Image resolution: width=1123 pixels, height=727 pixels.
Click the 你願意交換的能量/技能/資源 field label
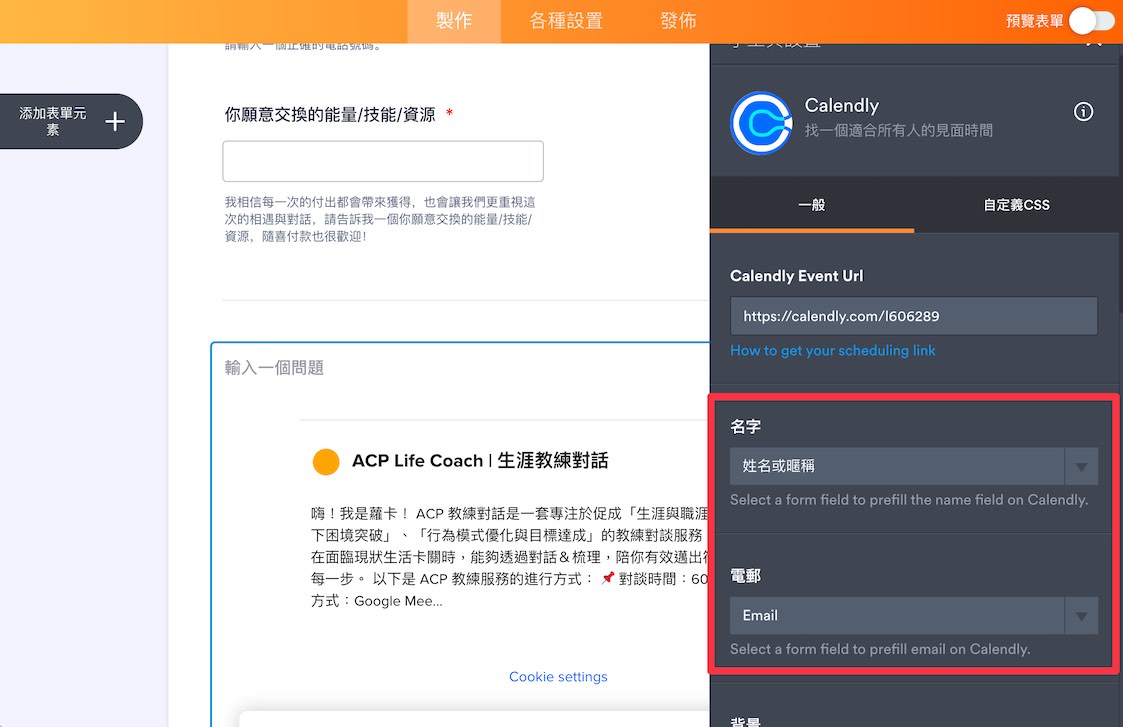[329, 115]
